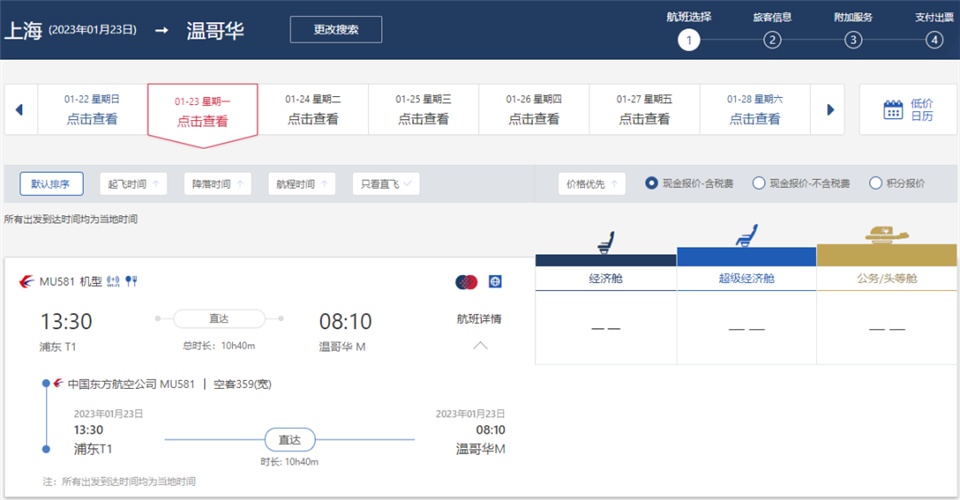Viewport: 960px width, 500px height.
Task: Sort by 降落时间
Action: [217, 184]
